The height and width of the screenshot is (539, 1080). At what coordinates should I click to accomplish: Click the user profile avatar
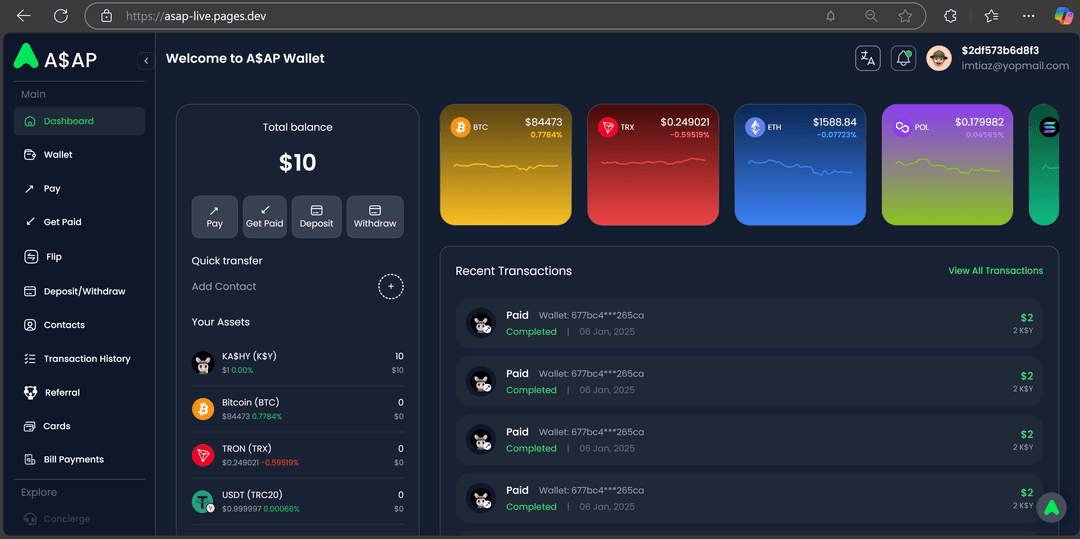click(x=938, y=59)
